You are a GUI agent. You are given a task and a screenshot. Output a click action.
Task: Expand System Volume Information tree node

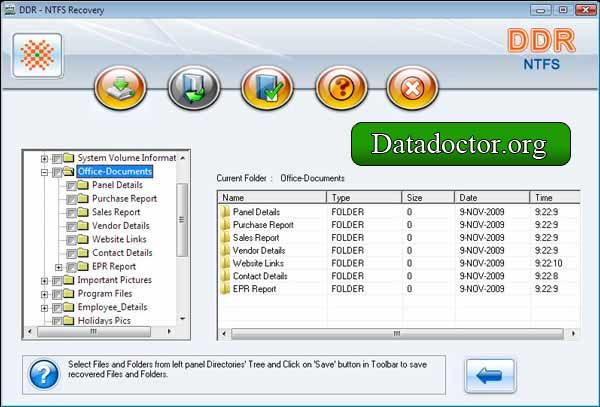click(x=44, y=158)
